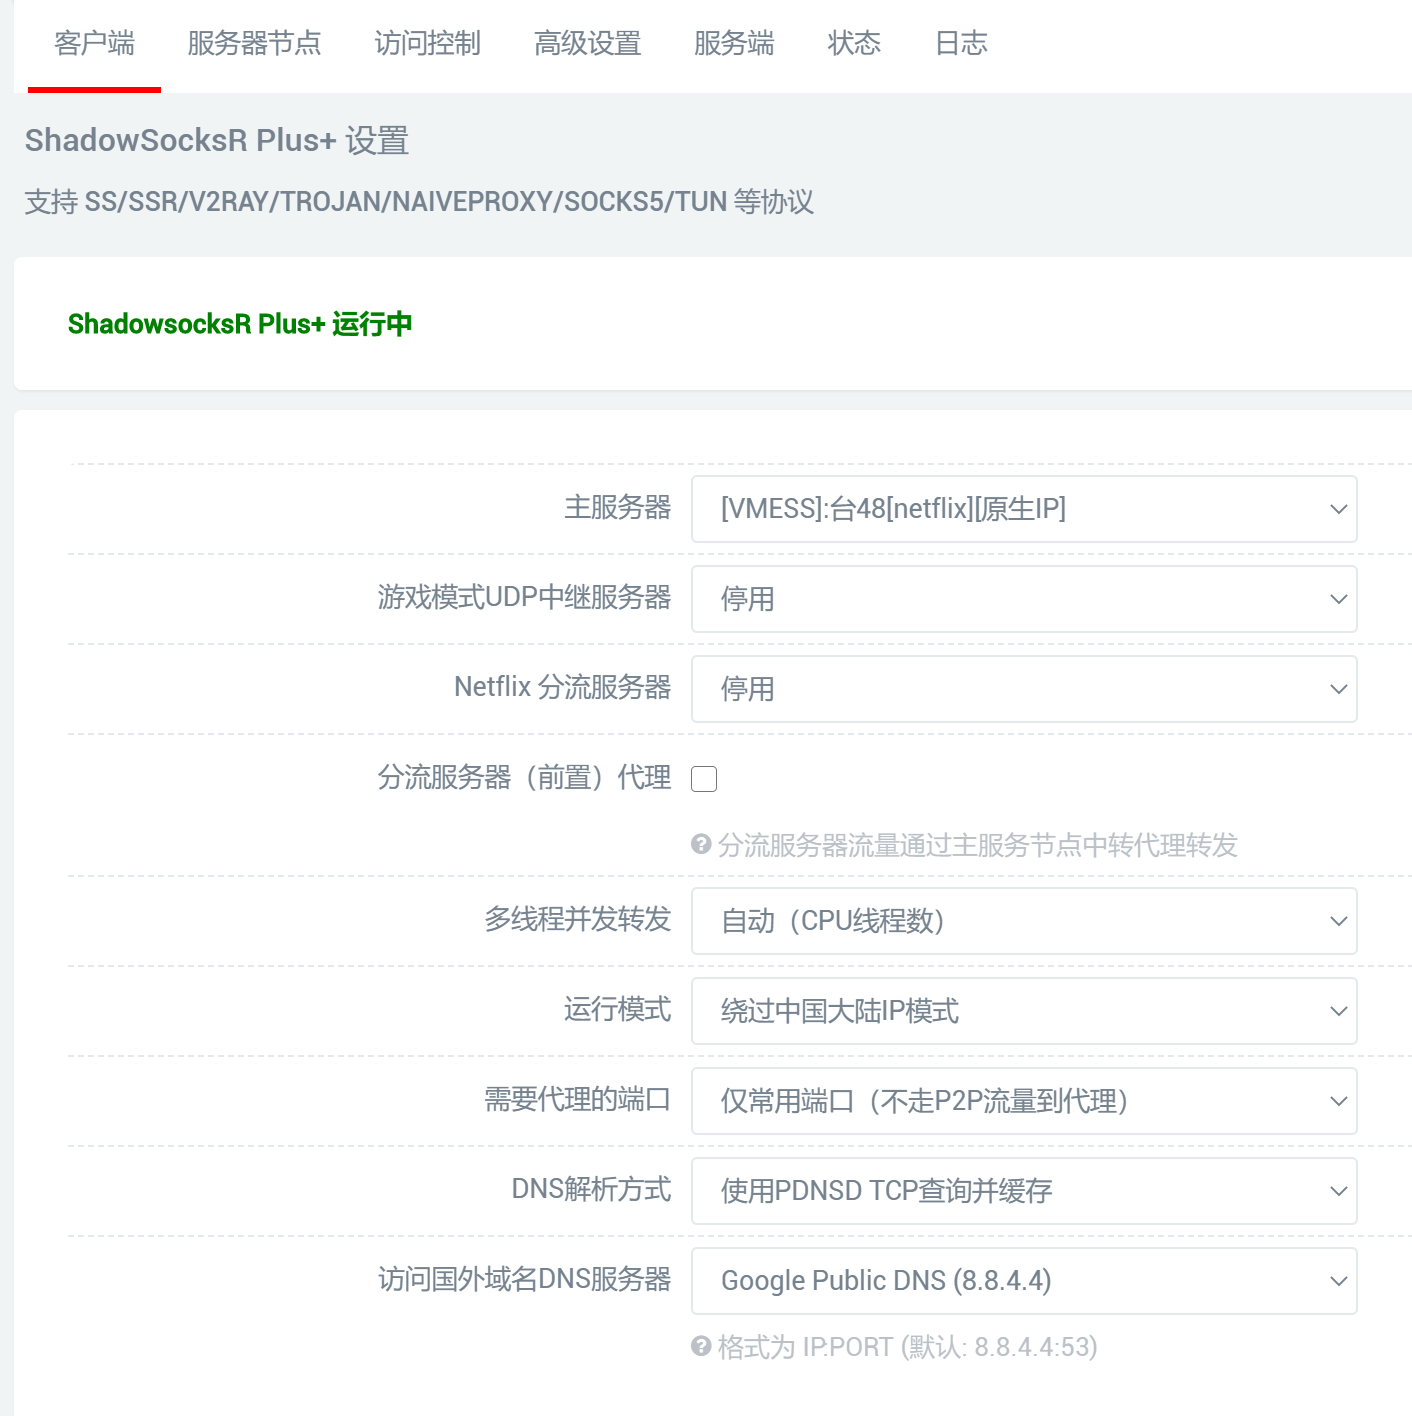Open the 服务端 tab
The height and width of the screenshot is (1416, 1412).
(x=734, y=44)
